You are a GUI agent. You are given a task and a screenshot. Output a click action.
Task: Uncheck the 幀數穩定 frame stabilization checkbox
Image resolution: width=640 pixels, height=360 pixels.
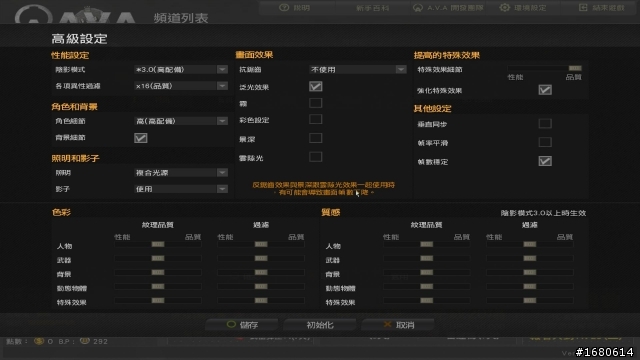[545, 161]
